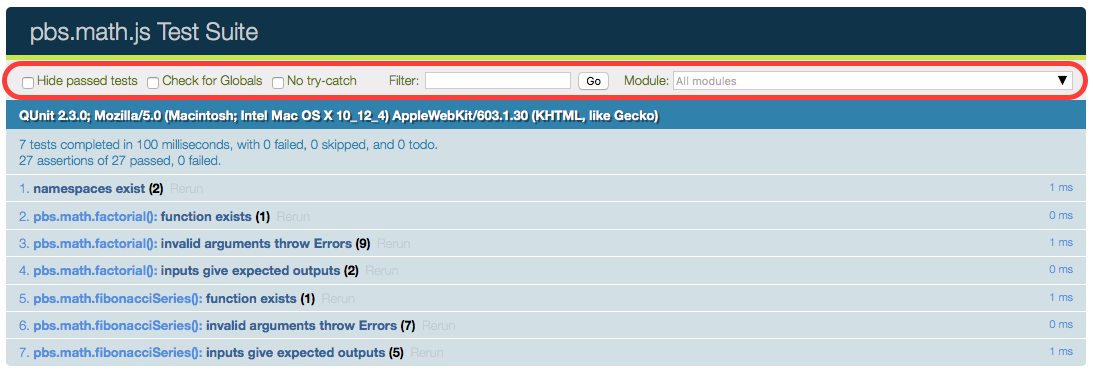Click the Go button
Viewport: 1093px width, 374px height.
coord(593,81)
